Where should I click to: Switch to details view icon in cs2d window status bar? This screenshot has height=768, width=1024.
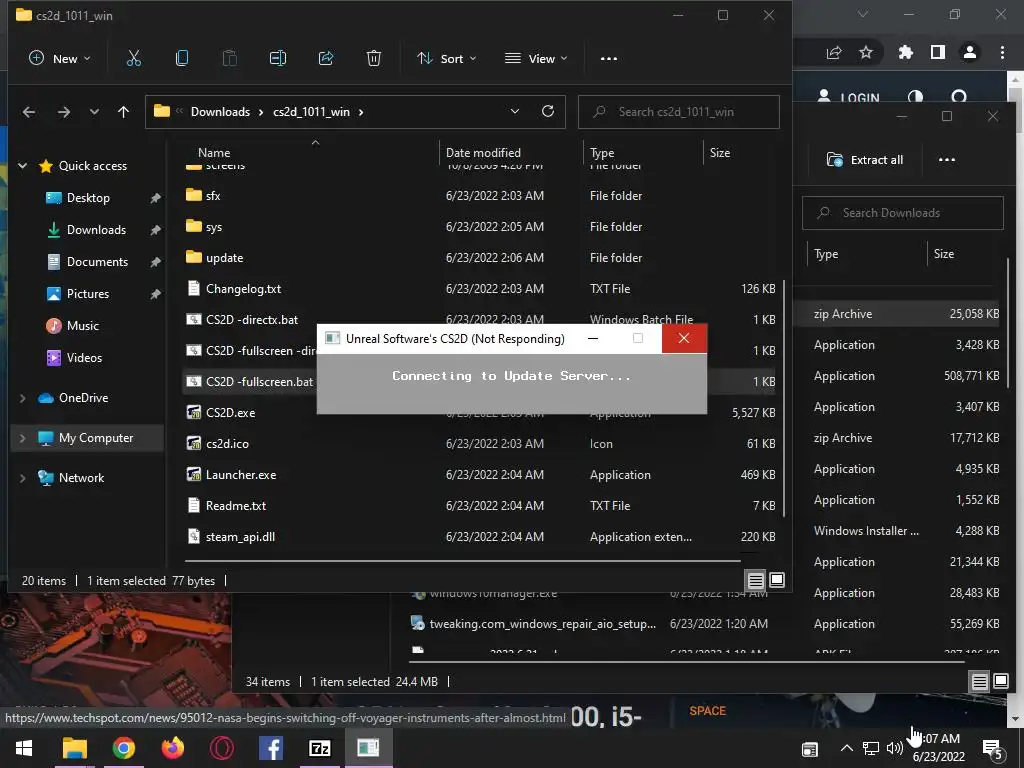point(756,580)
